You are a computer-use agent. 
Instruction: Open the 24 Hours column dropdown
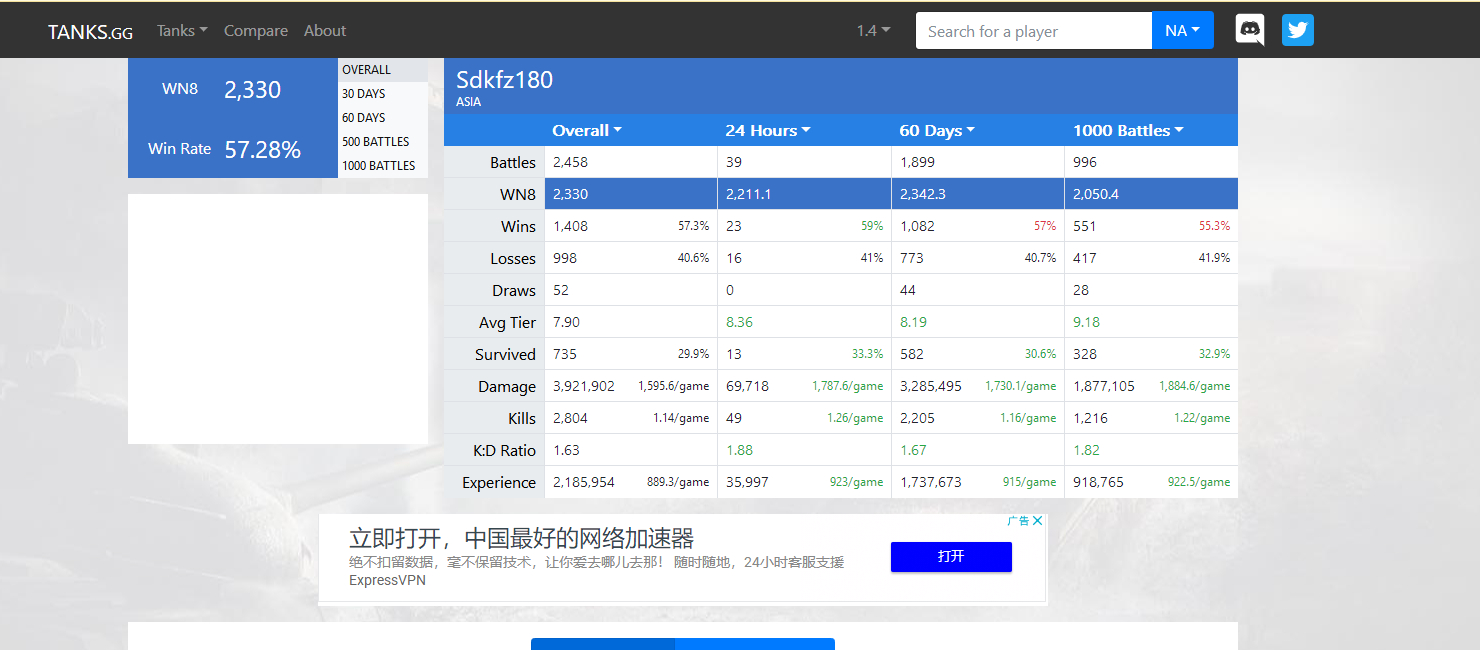(768, 131)
